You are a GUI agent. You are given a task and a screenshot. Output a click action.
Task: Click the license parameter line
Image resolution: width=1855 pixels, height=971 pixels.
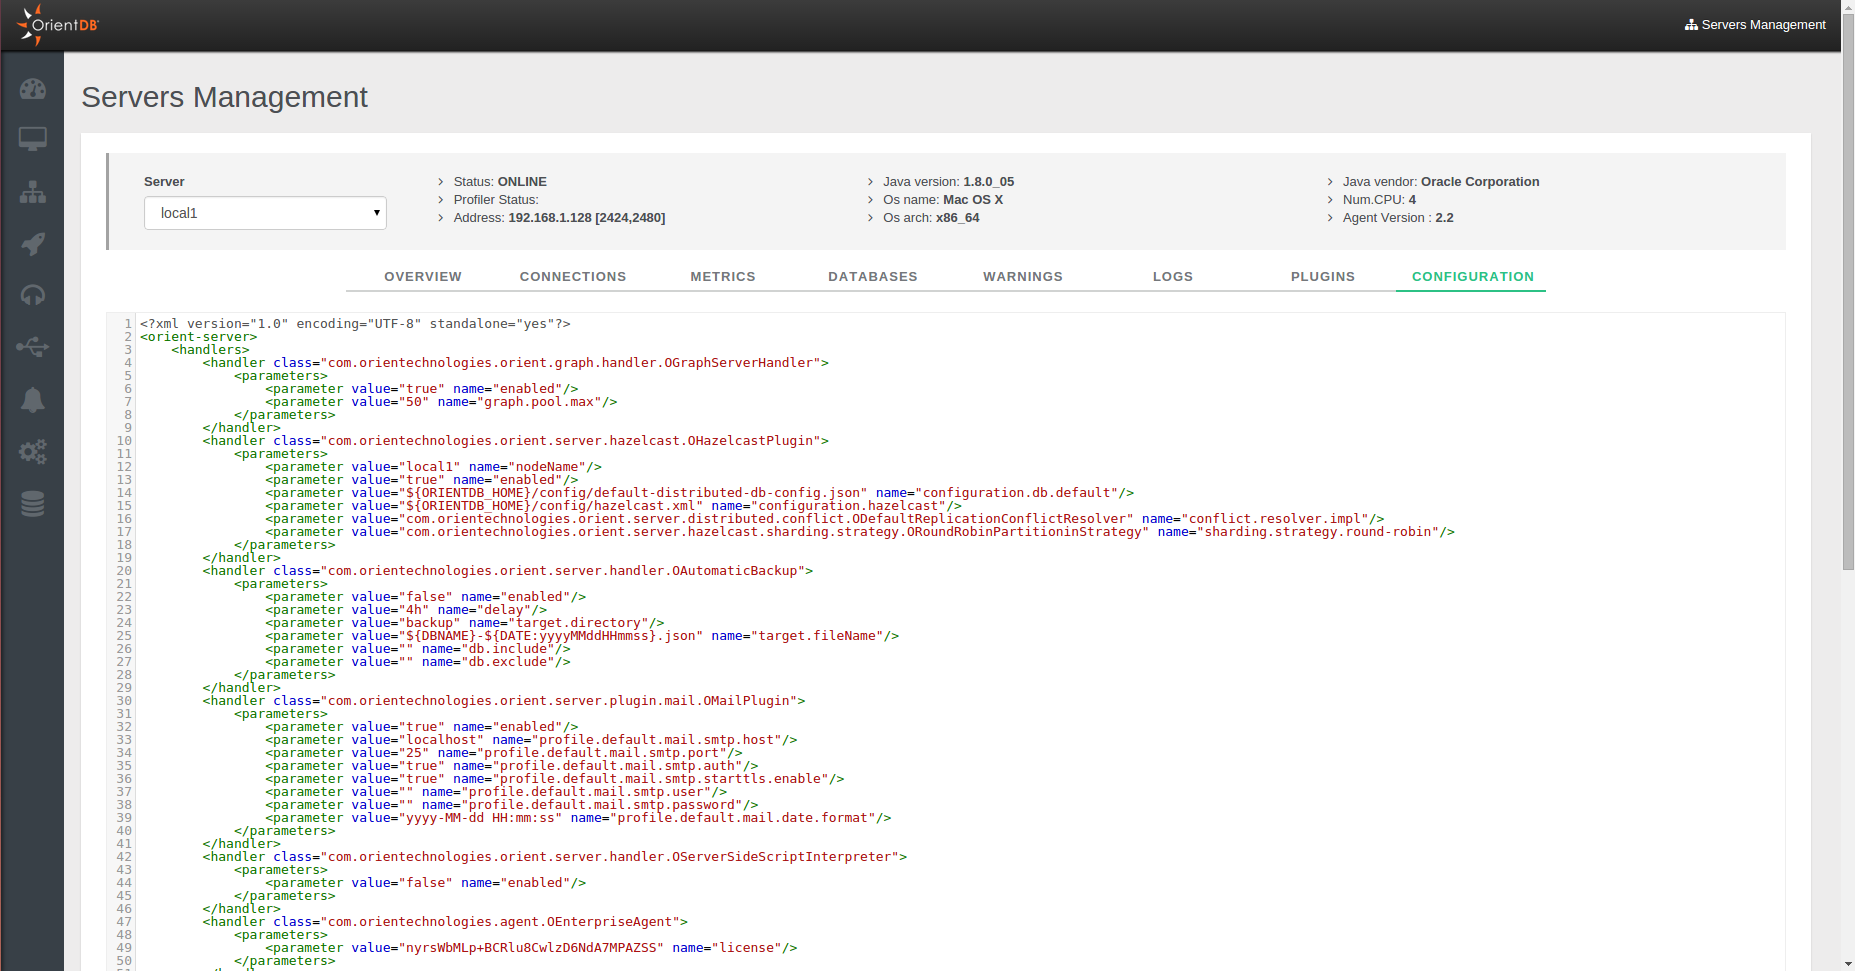click(x=531, y=948)
